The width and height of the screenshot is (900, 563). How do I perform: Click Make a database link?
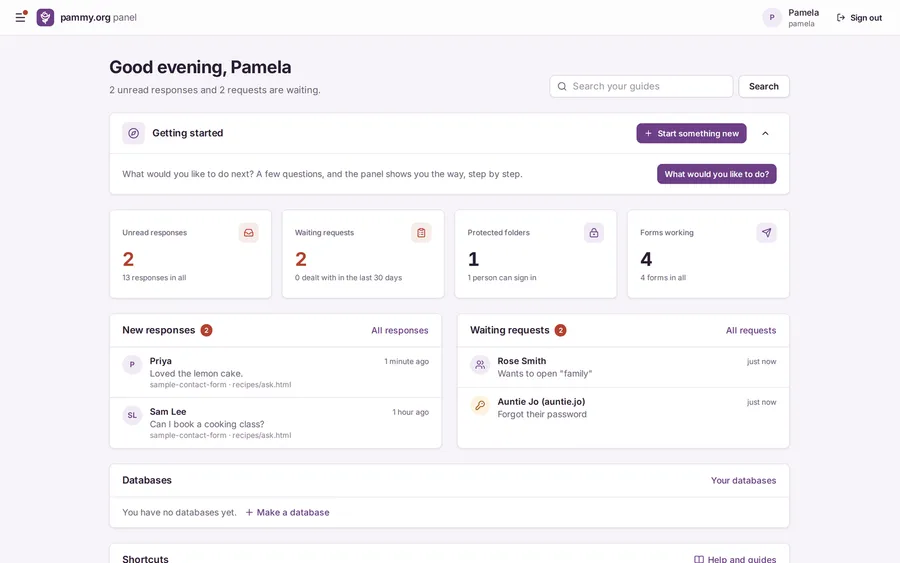[287, 512]
